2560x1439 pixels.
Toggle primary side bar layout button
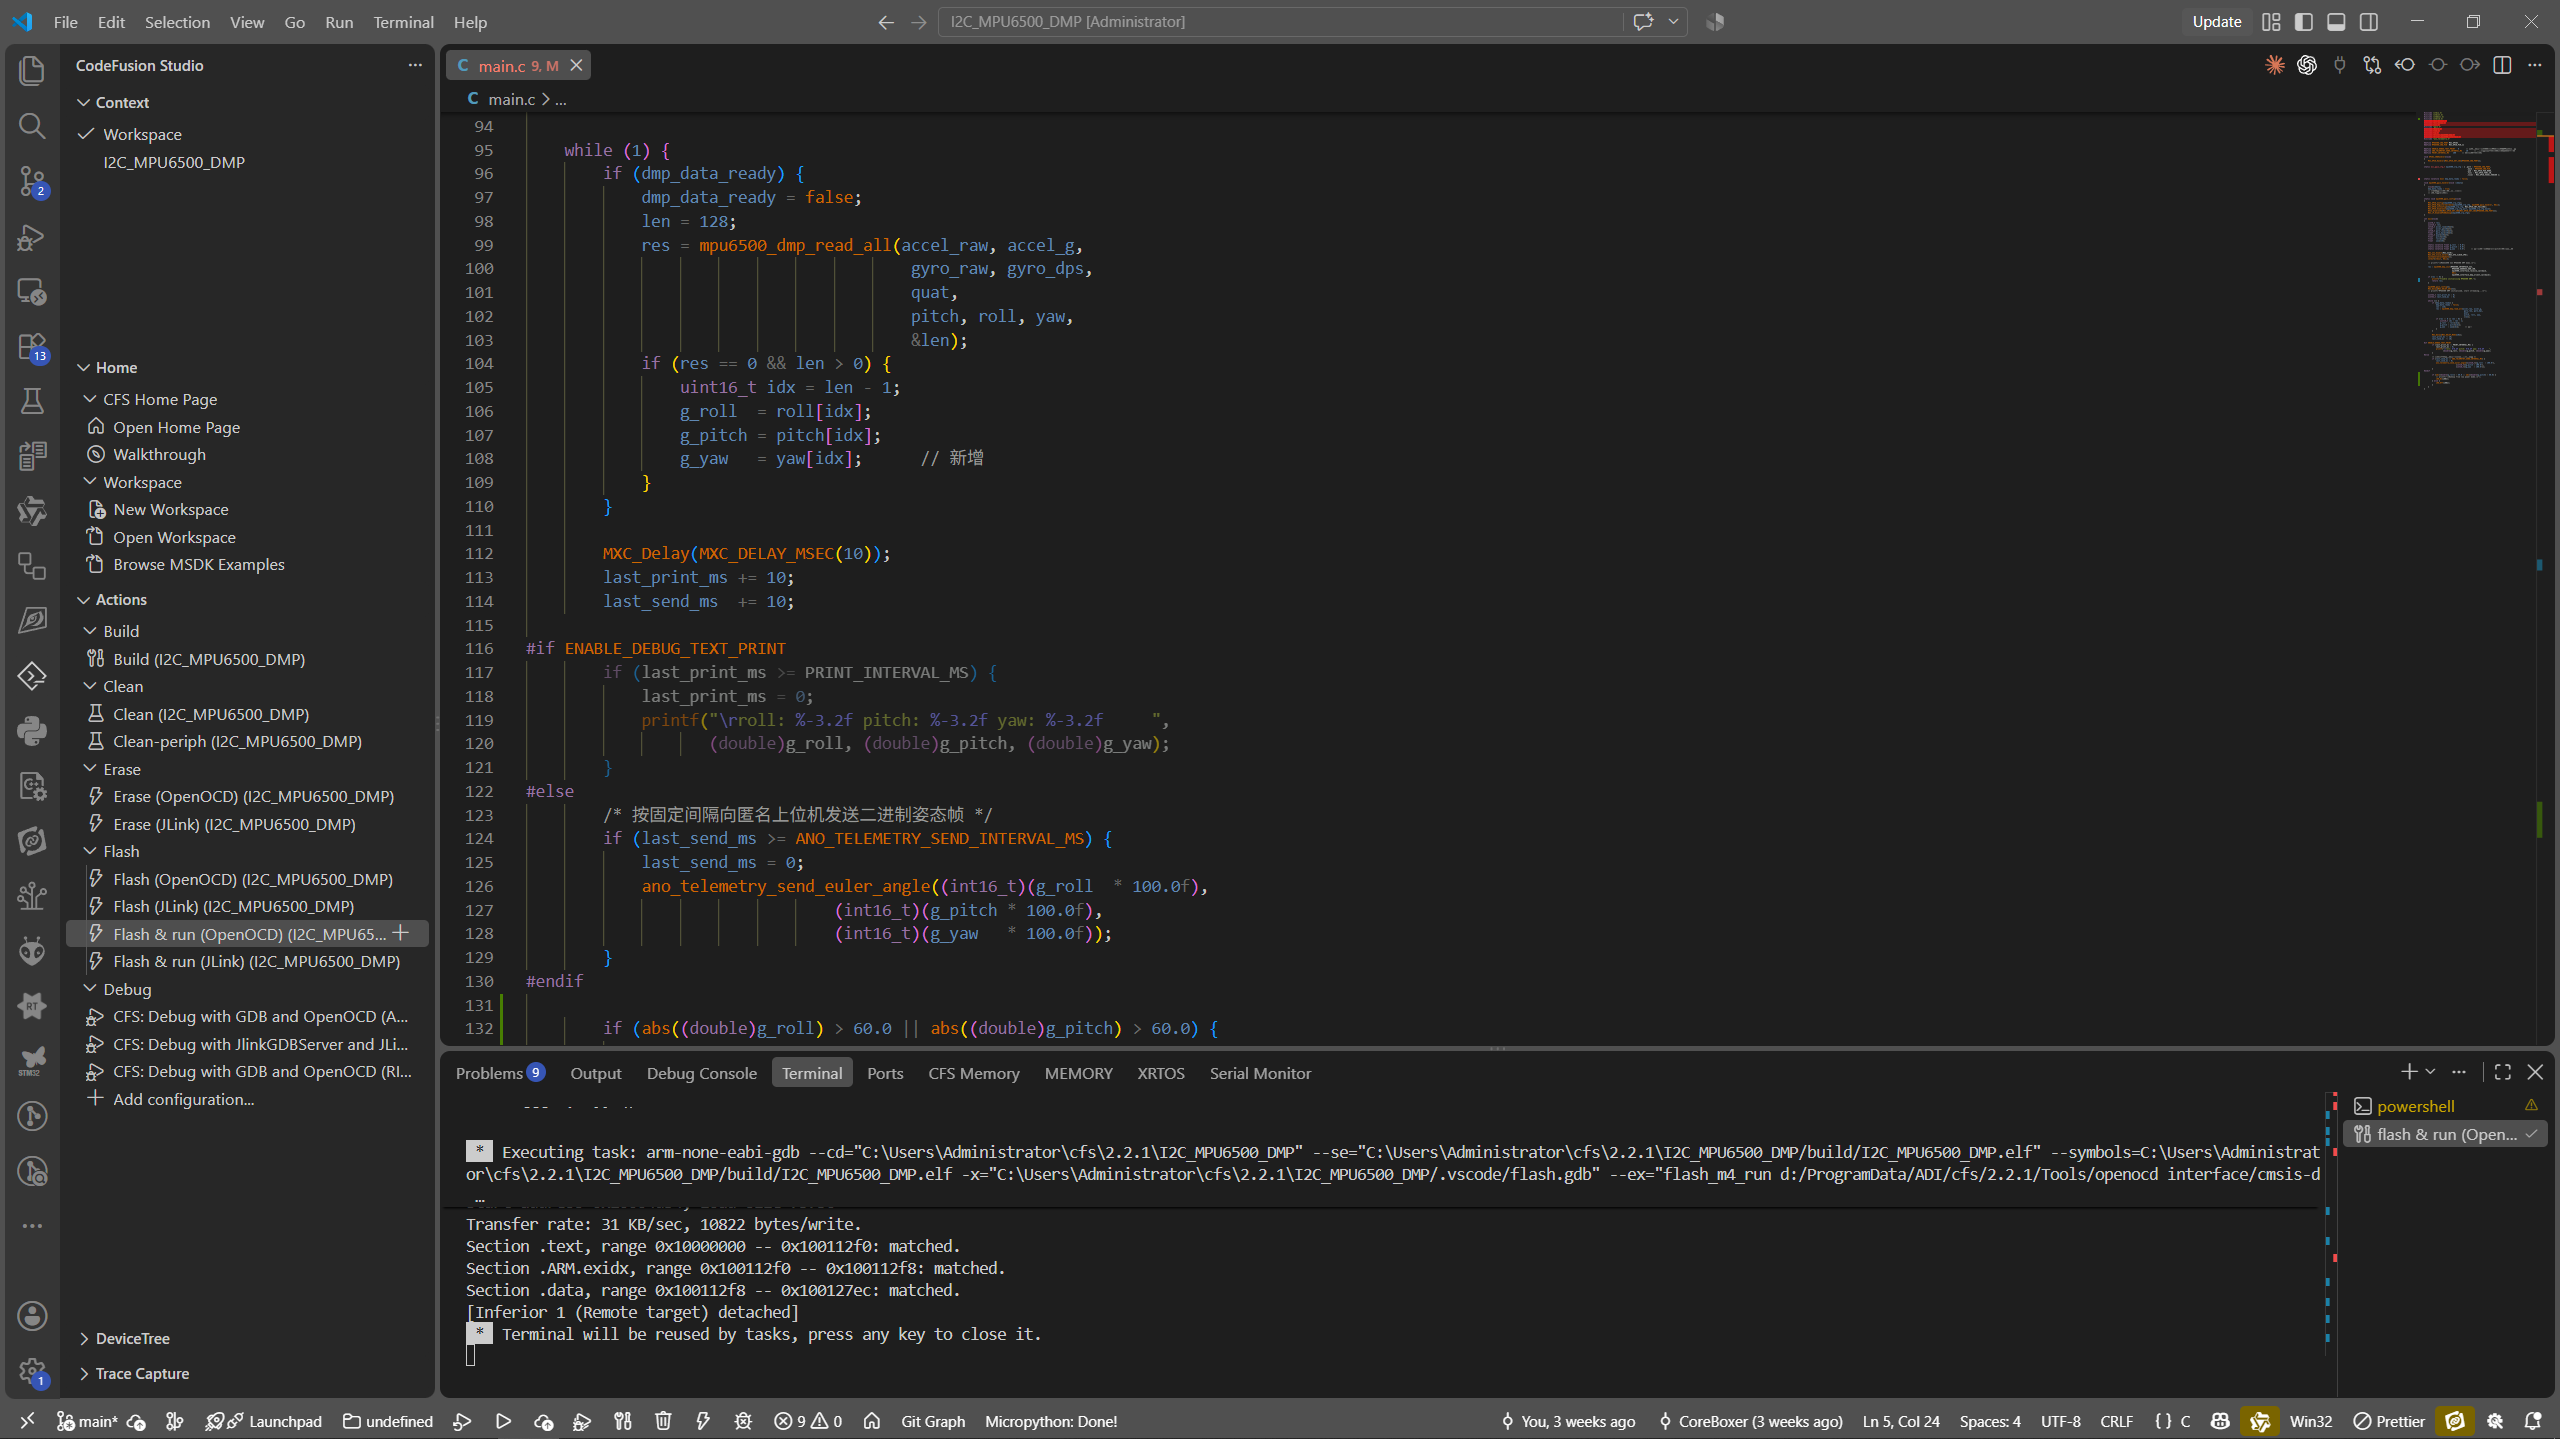click(x=2304, y=22)
